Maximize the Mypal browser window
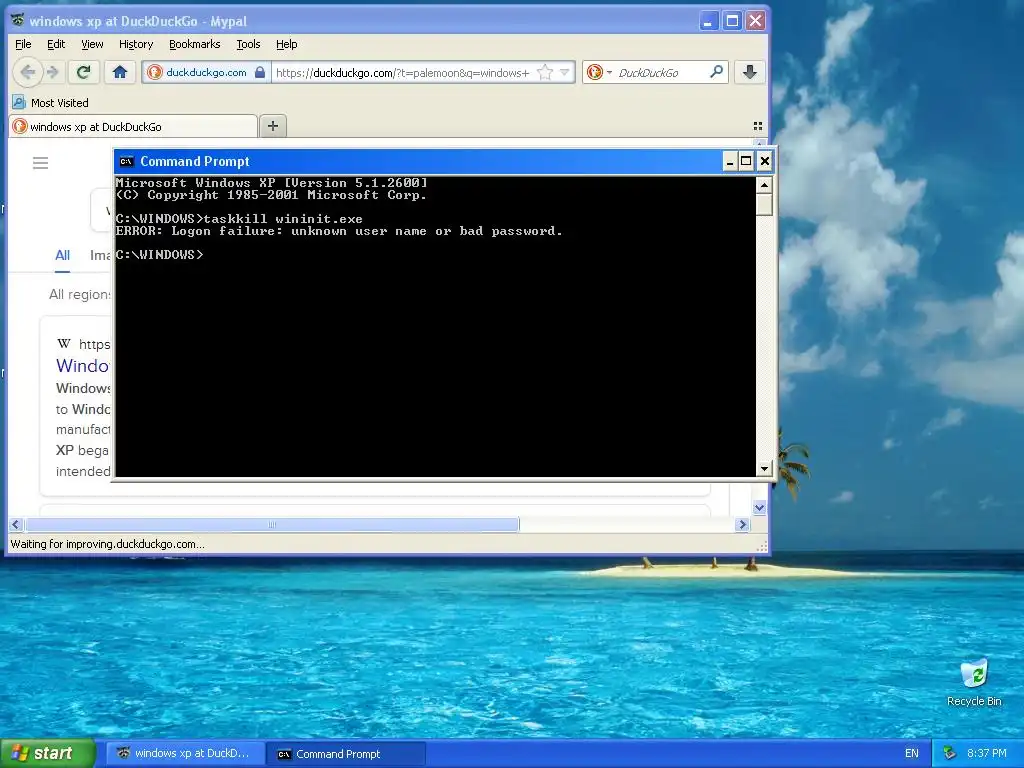The width and height of the screenshot is (1024, 768). click(x=732, y=21)
